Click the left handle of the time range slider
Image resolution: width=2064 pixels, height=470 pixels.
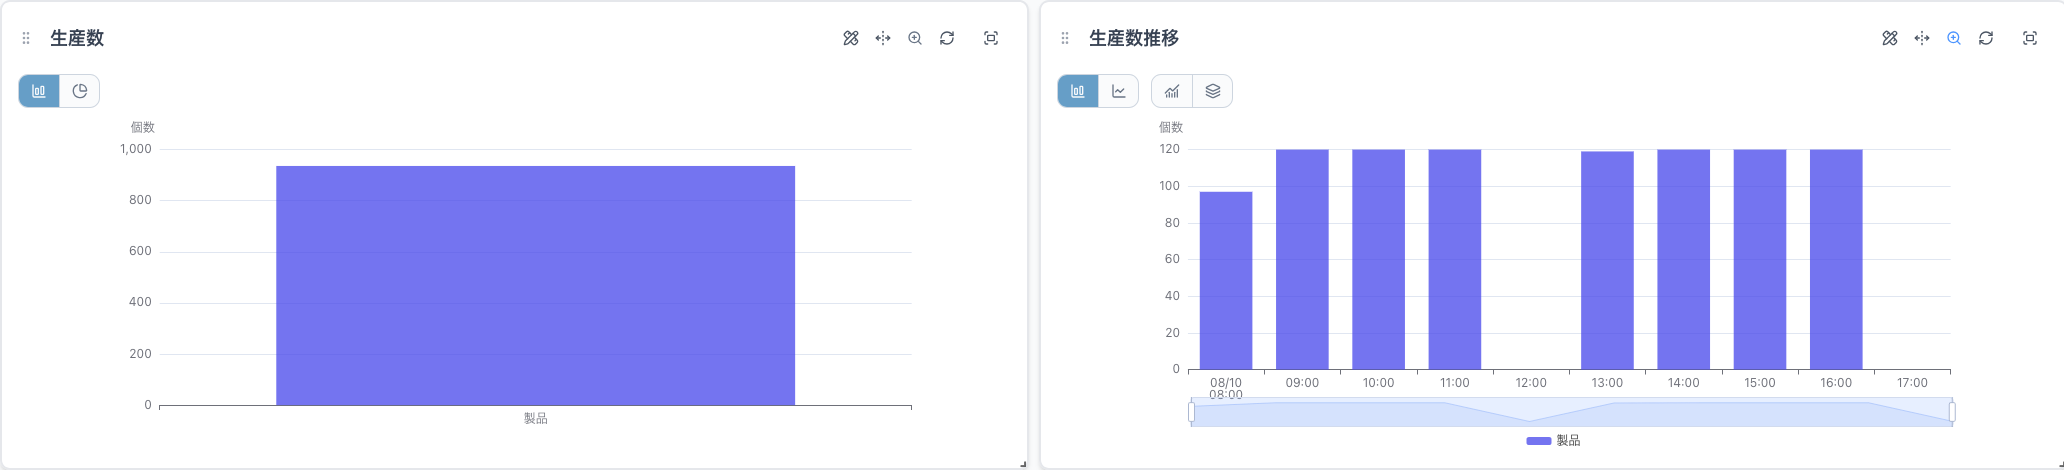(1191, 412)
